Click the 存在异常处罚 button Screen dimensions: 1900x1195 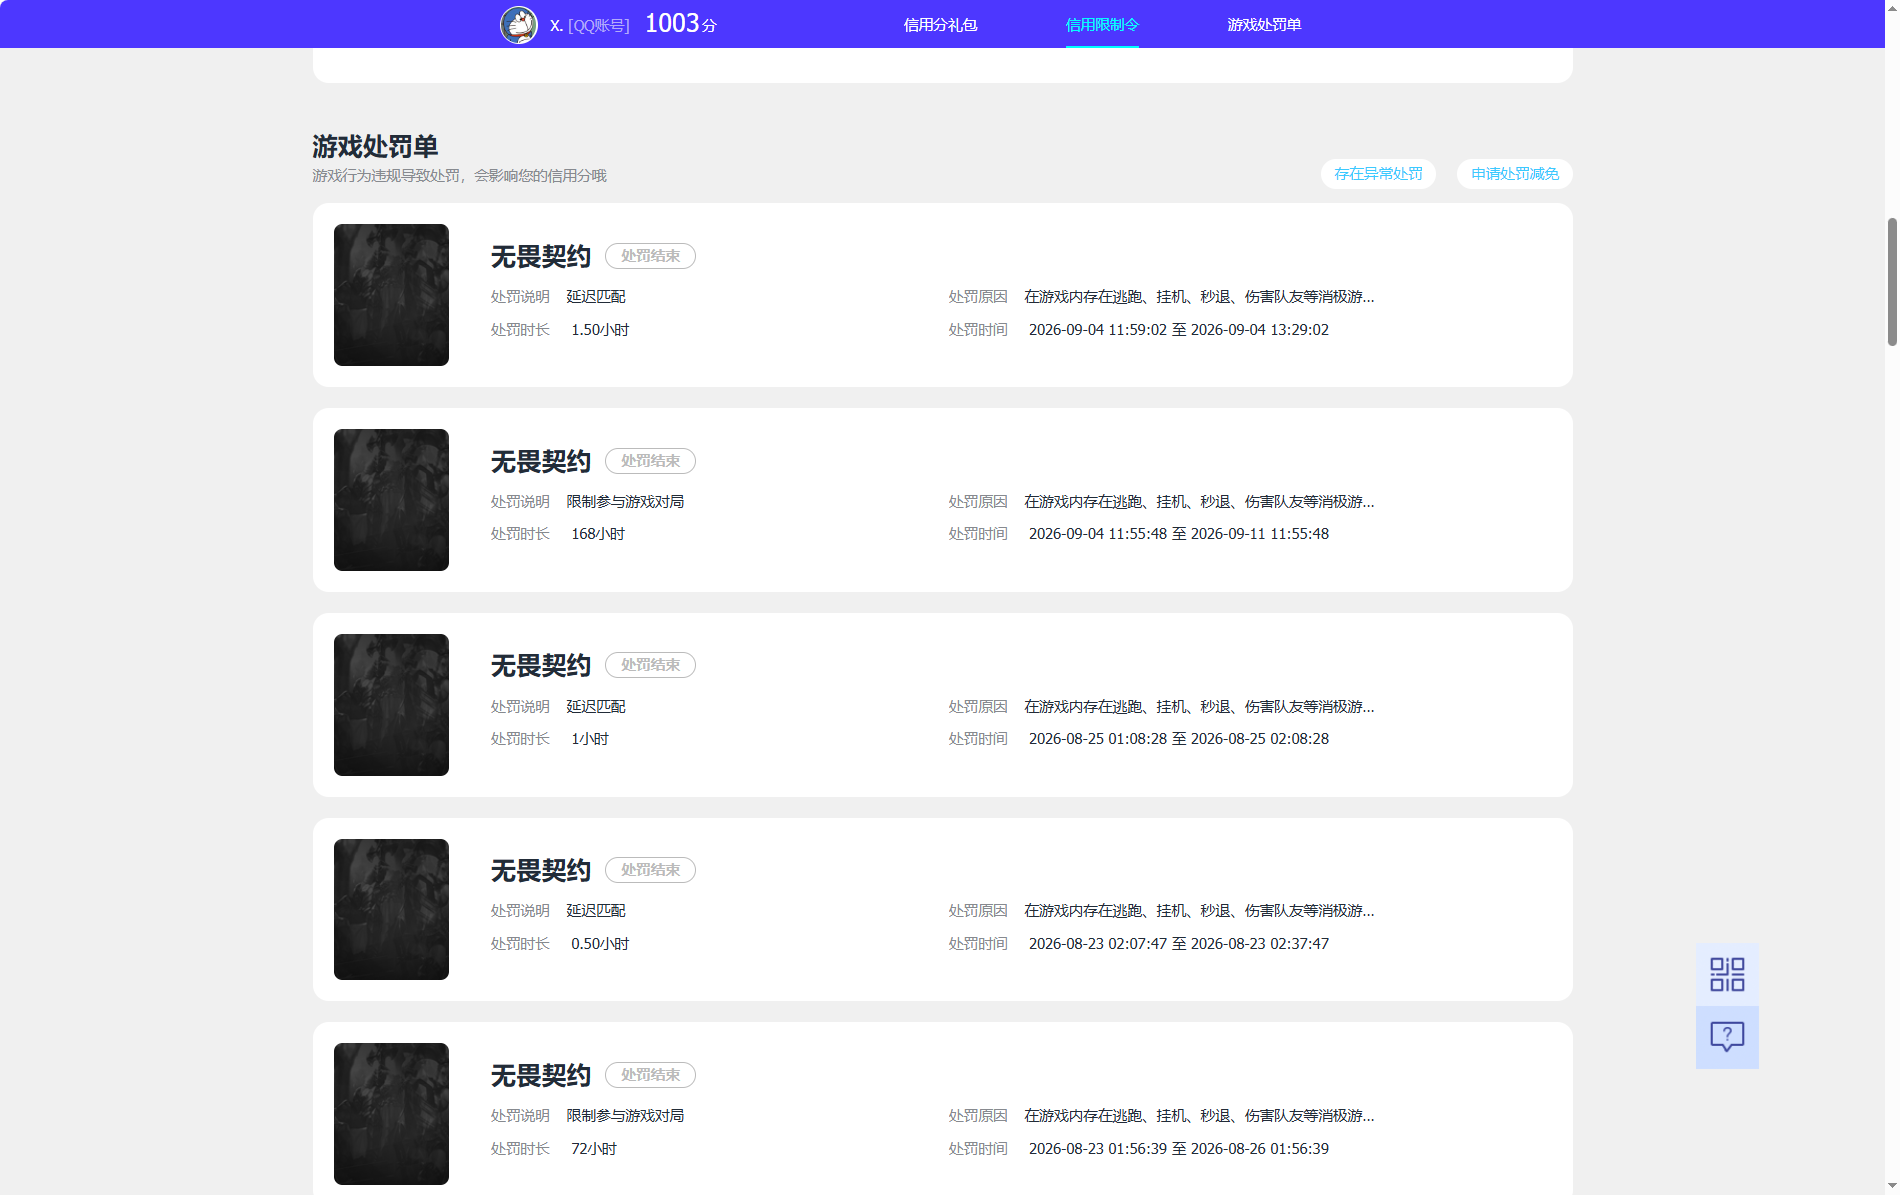(1378, 174)
